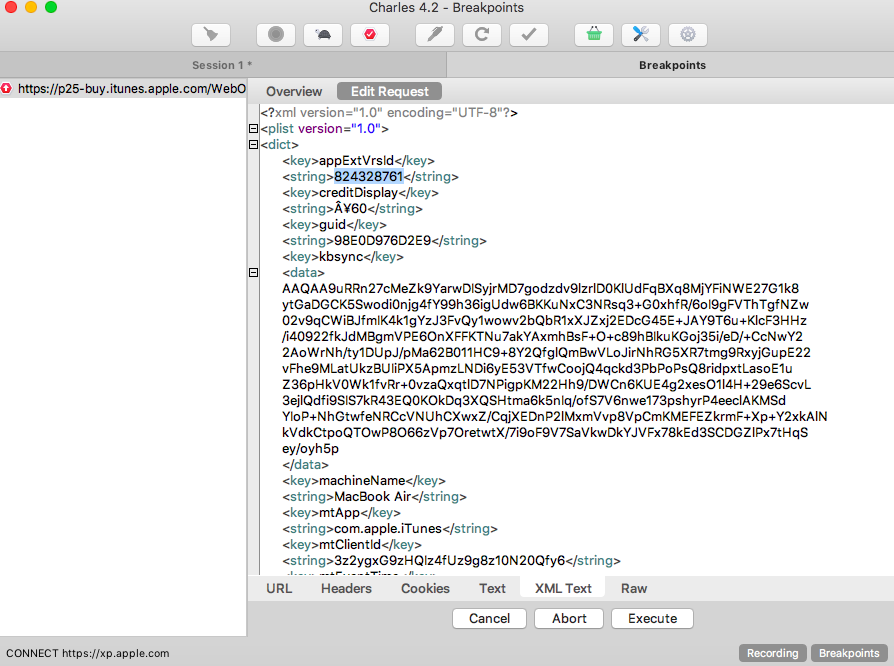Screen dimensions: 894x666
Task: Click the mtClientId key text
Action: point(350,545)
